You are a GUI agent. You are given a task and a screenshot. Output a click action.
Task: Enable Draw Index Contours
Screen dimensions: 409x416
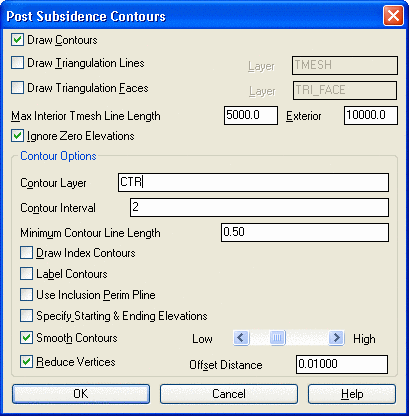point(26,253)
